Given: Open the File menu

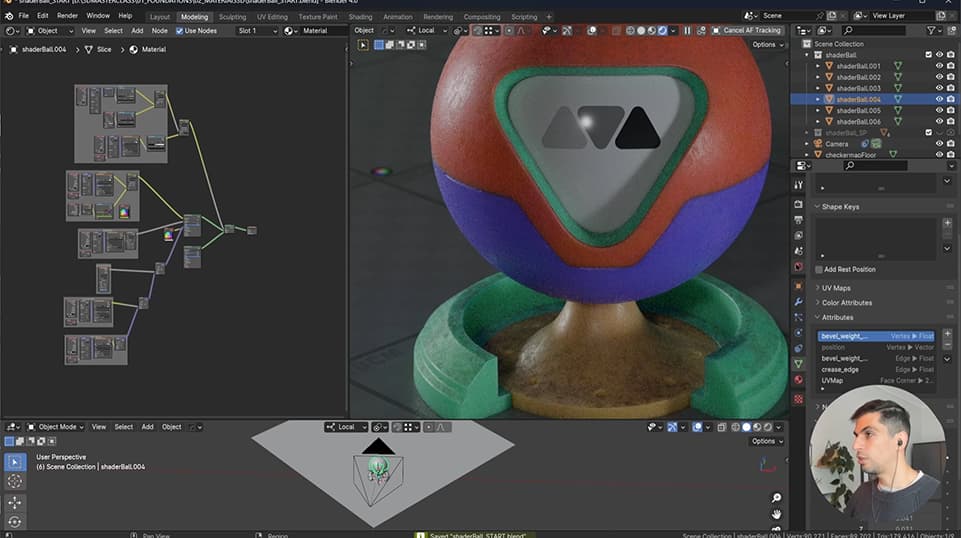Looking at the screenshot, I should (23, 16).
